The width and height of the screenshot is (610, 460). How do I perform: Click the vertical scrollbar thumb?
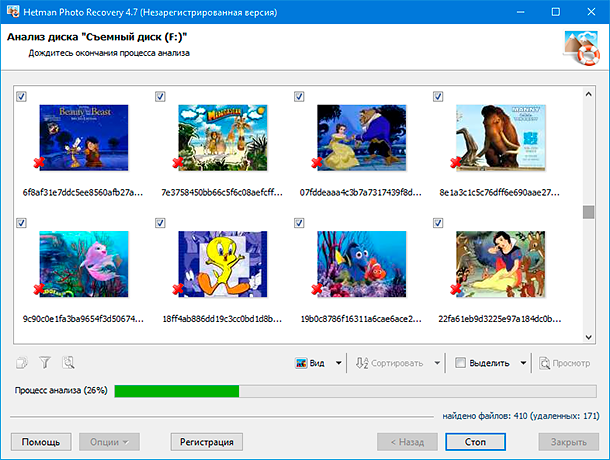pyautogui.click(x=588, y=212)
